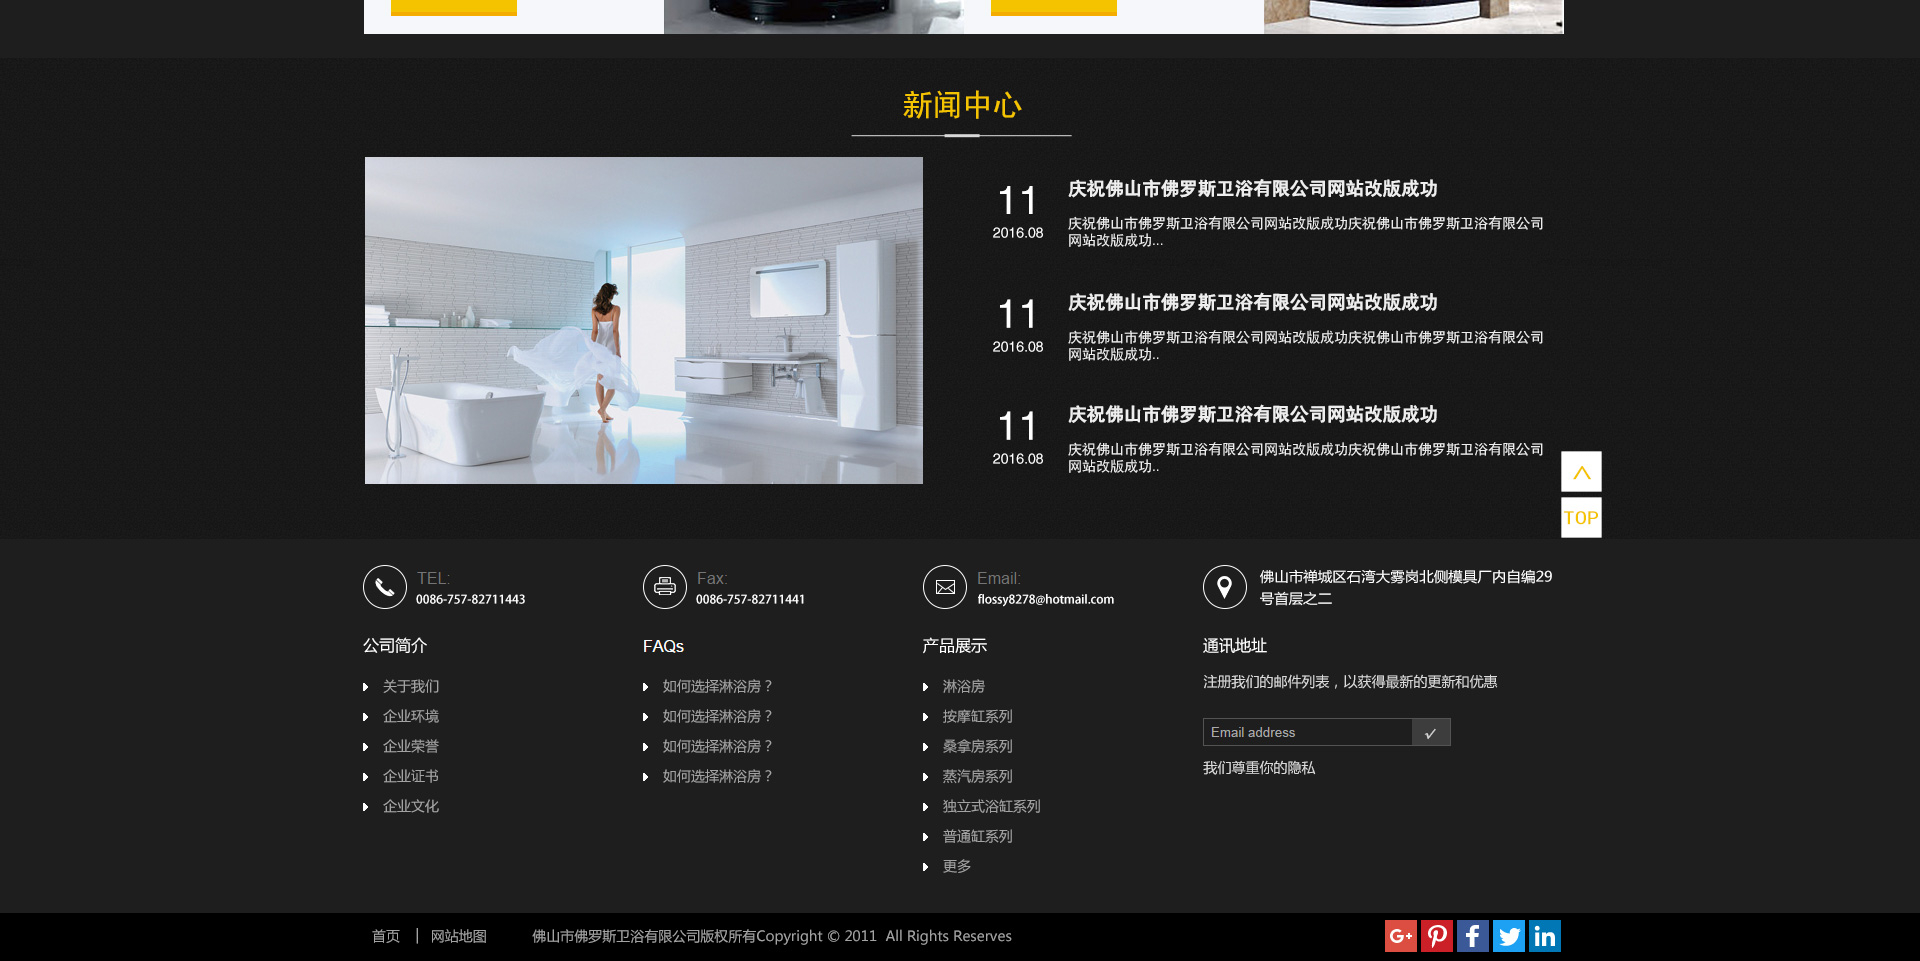Click the LinkedIn icon in footer

coord(1545,936)
